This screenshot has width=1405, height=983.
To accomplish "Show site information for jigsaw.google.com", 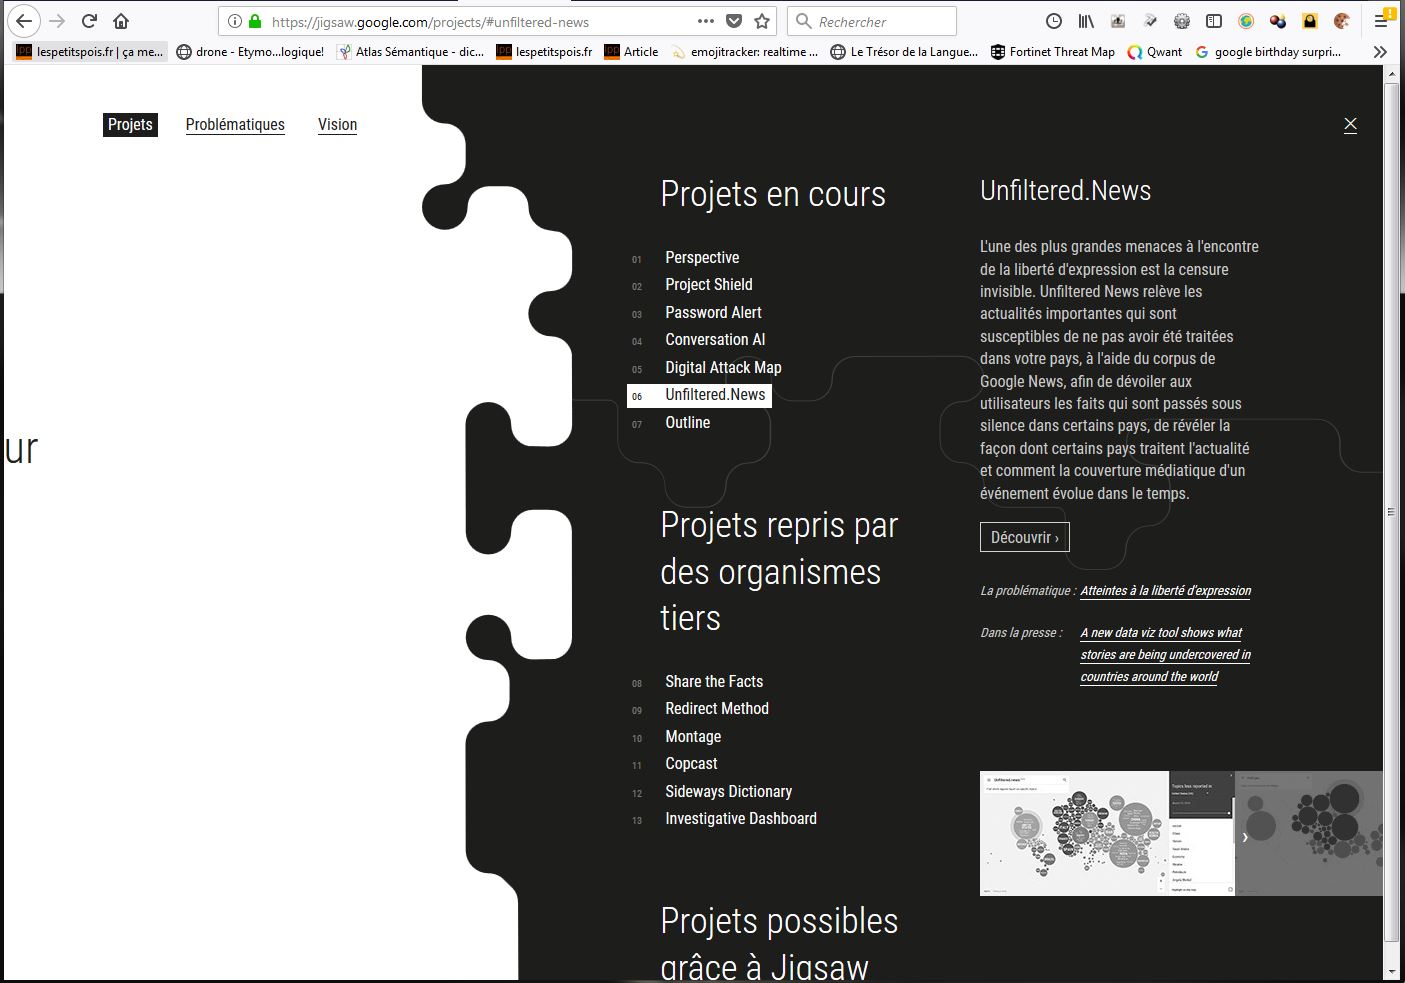I will click(x=234, y=21).
